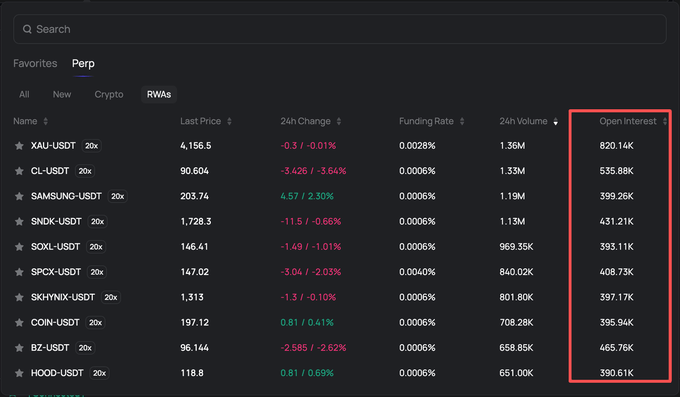The width and height of the screenshot is (680, 397).
Task: Open the SAMSUNG-USDT market
Action: click(x=66, y=196)
